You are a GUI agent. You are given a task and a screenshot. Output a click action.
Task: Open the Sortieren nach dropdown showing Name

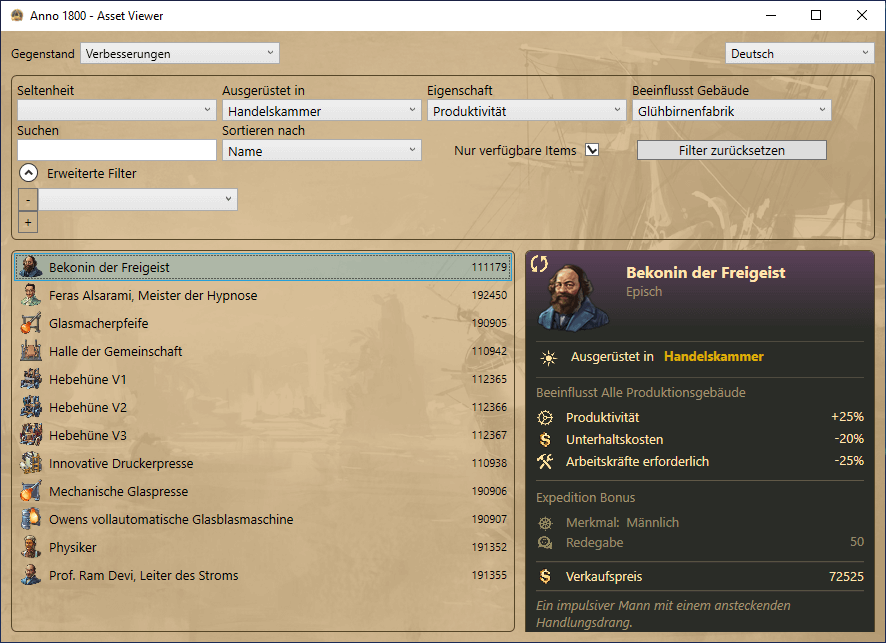coord(322,151)
